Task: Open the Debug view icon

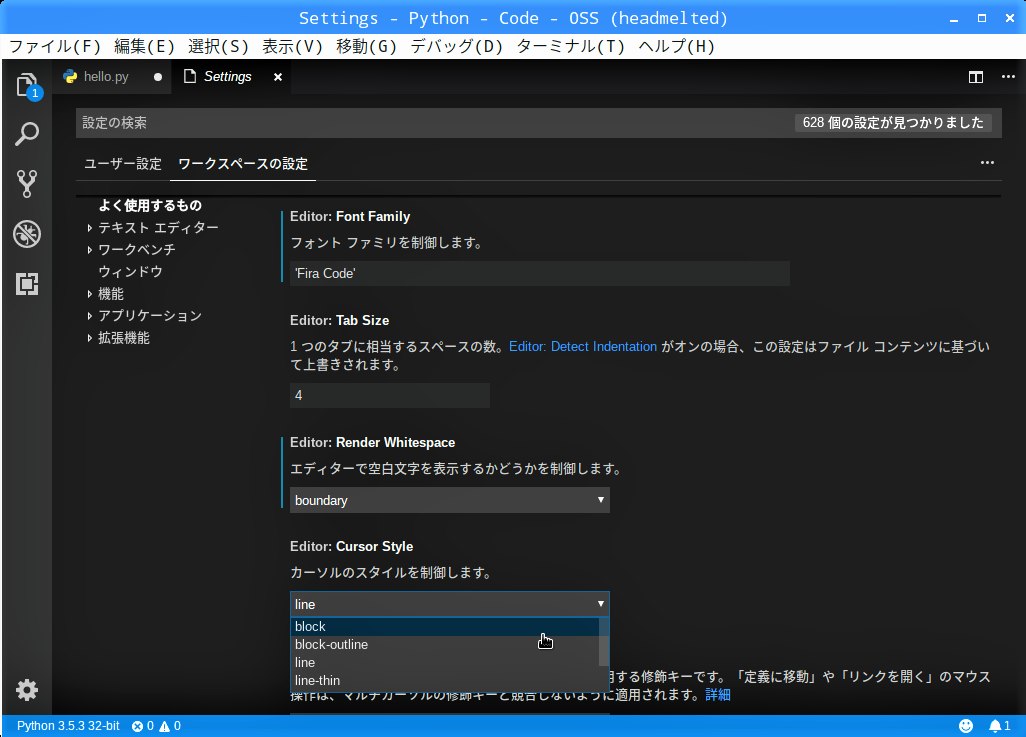Action: click(27, 234)
